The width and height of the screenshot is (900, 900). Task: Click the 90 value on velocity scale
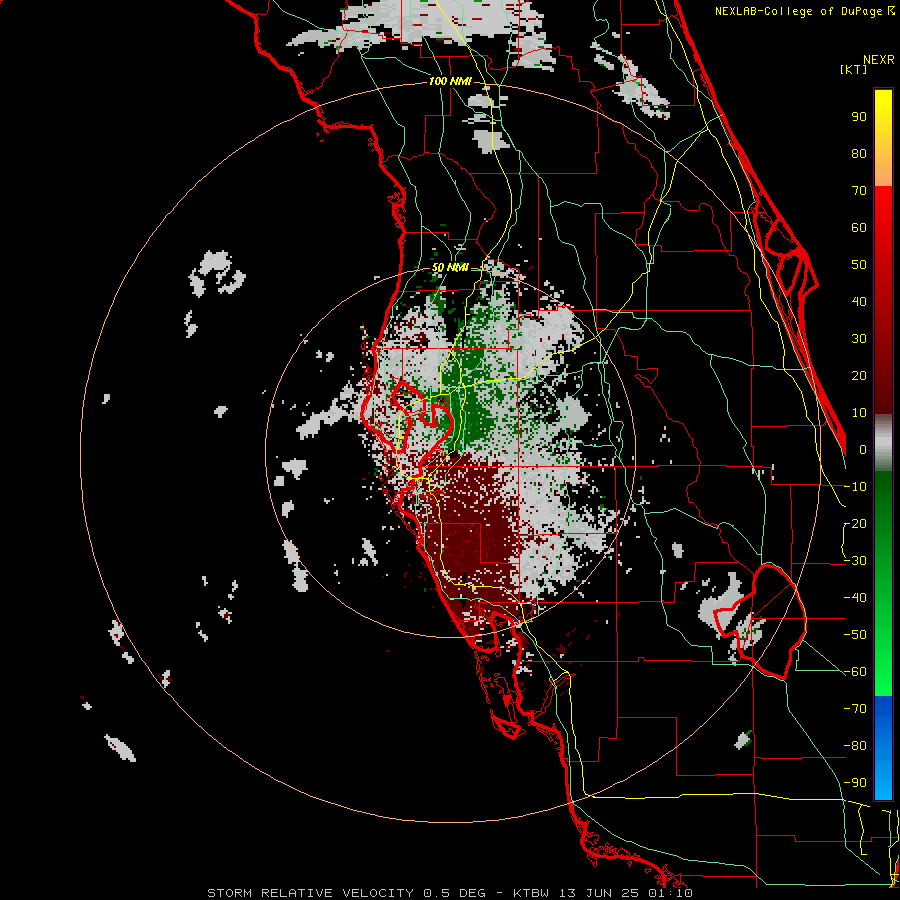pyautogui.click(x=859, y=117)
